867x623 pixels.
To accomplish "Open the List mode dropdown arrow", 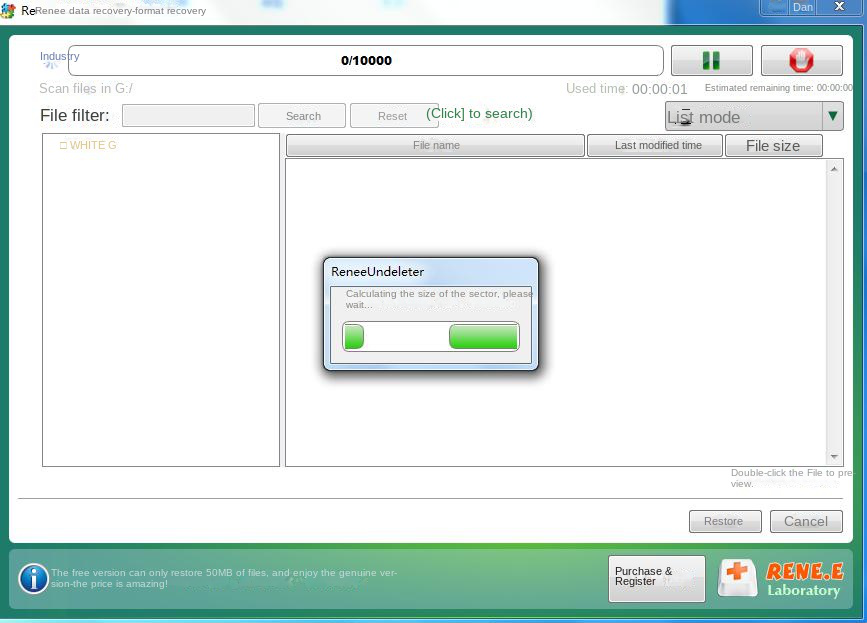I will 833,116.
